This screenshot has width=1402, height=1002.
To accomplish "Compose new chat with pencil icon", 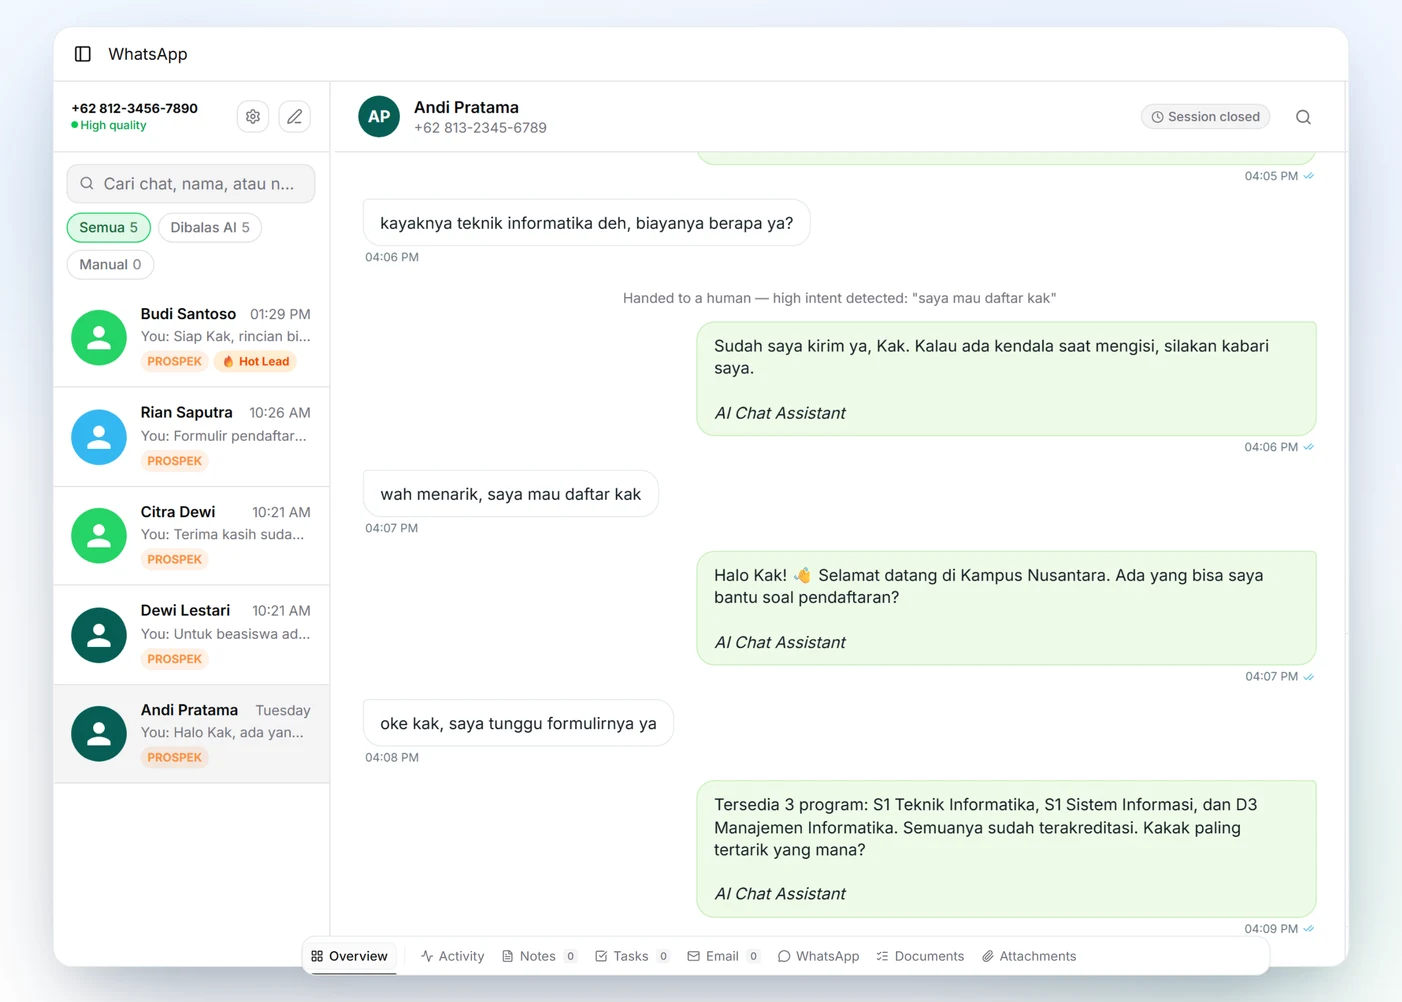I will [294, 117].
